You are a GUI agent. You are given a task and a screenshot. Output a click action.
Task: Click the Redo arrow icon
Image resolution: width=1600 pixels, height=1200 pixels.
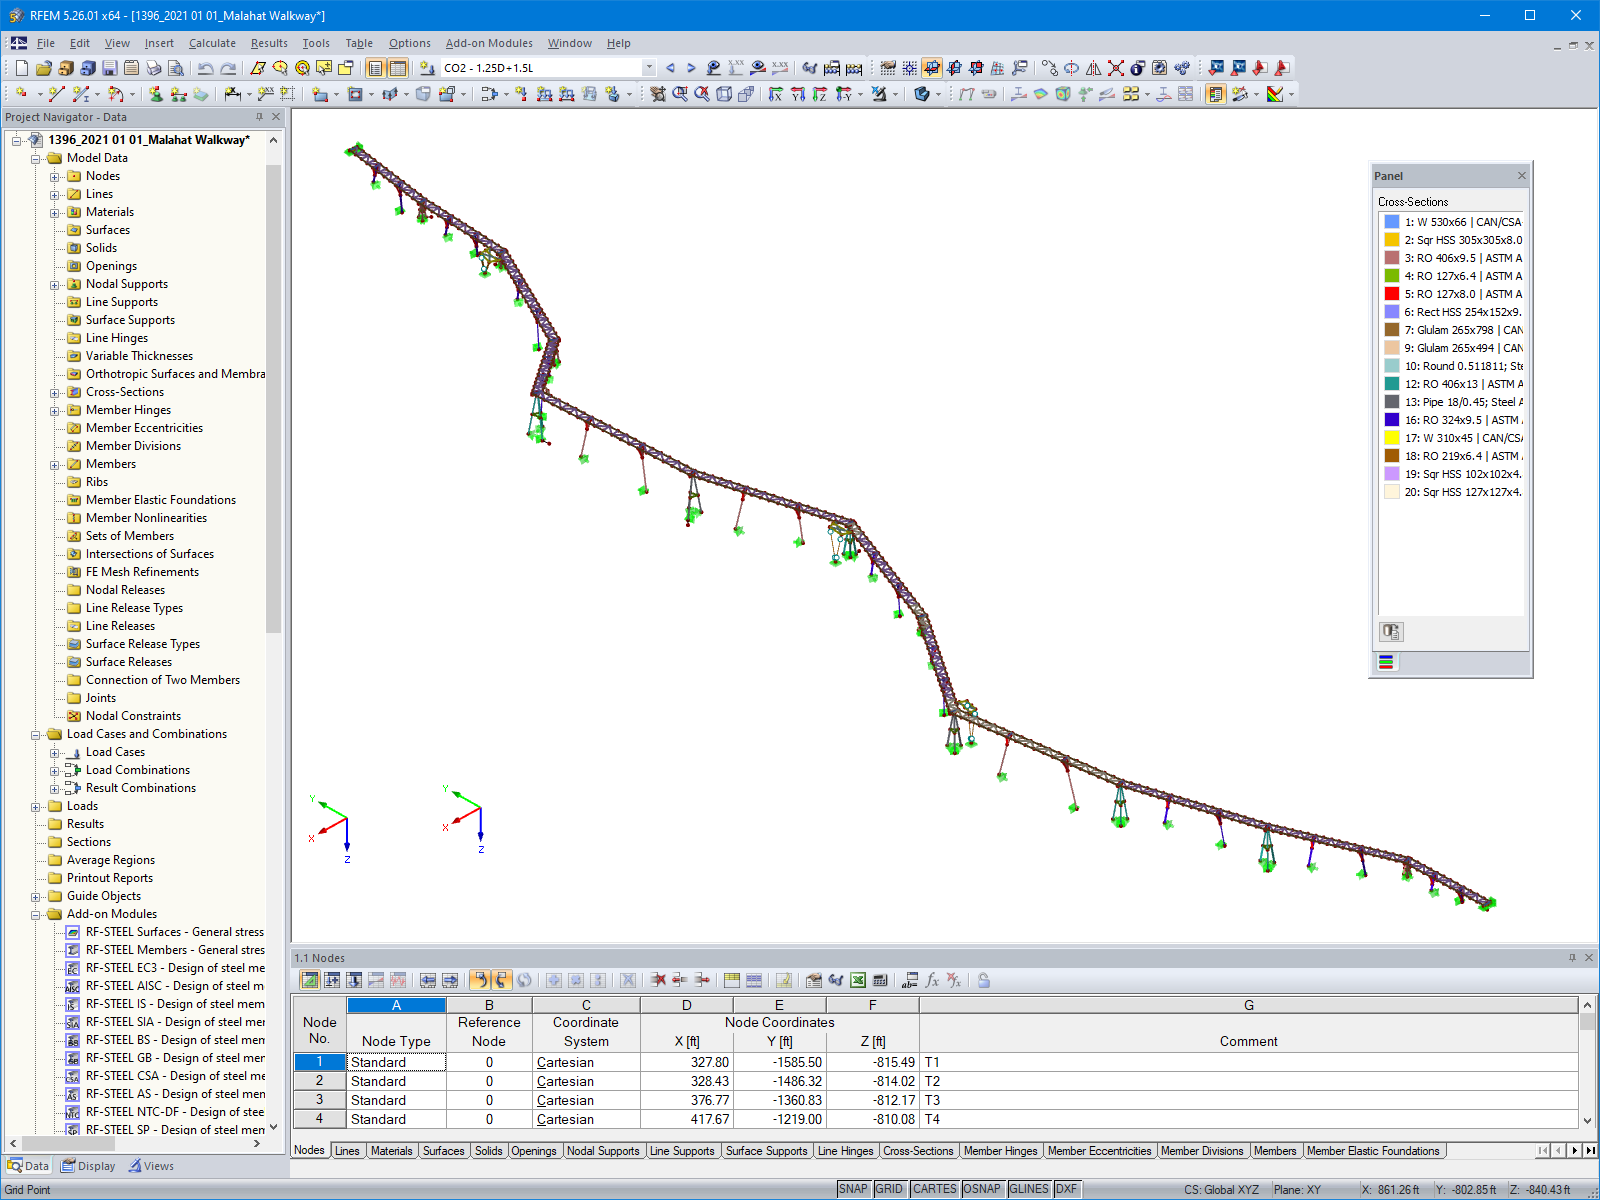(228, 68)
